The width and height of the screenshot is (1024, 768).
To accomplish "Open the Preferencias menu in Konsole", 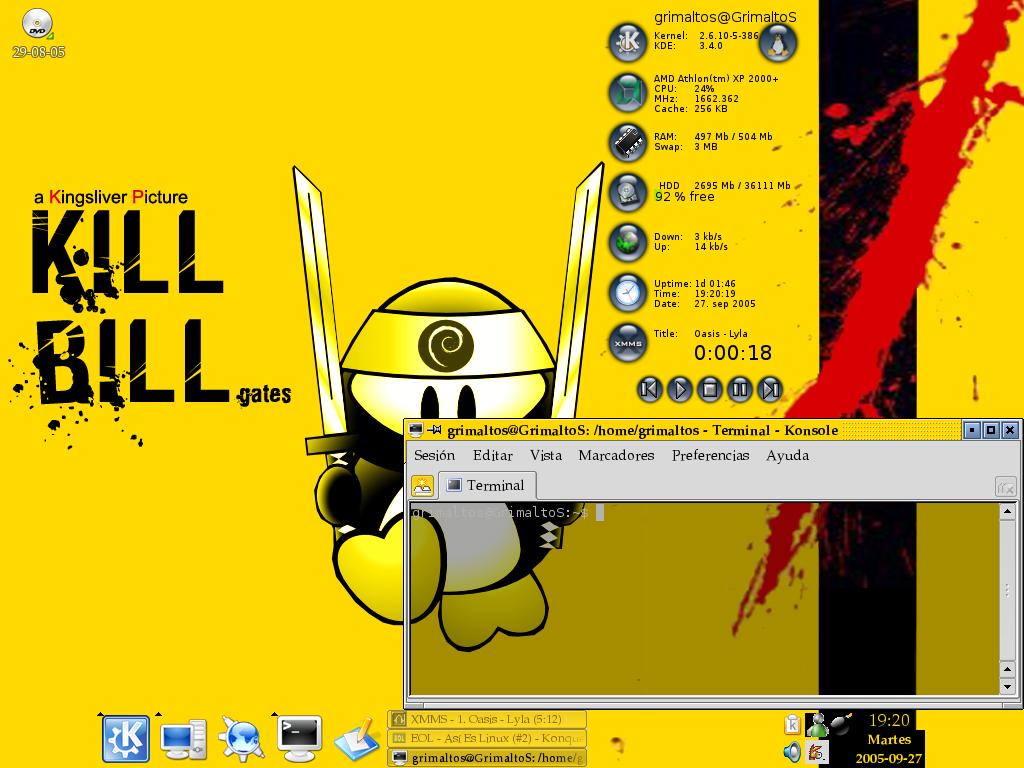I will click(710, 455).
